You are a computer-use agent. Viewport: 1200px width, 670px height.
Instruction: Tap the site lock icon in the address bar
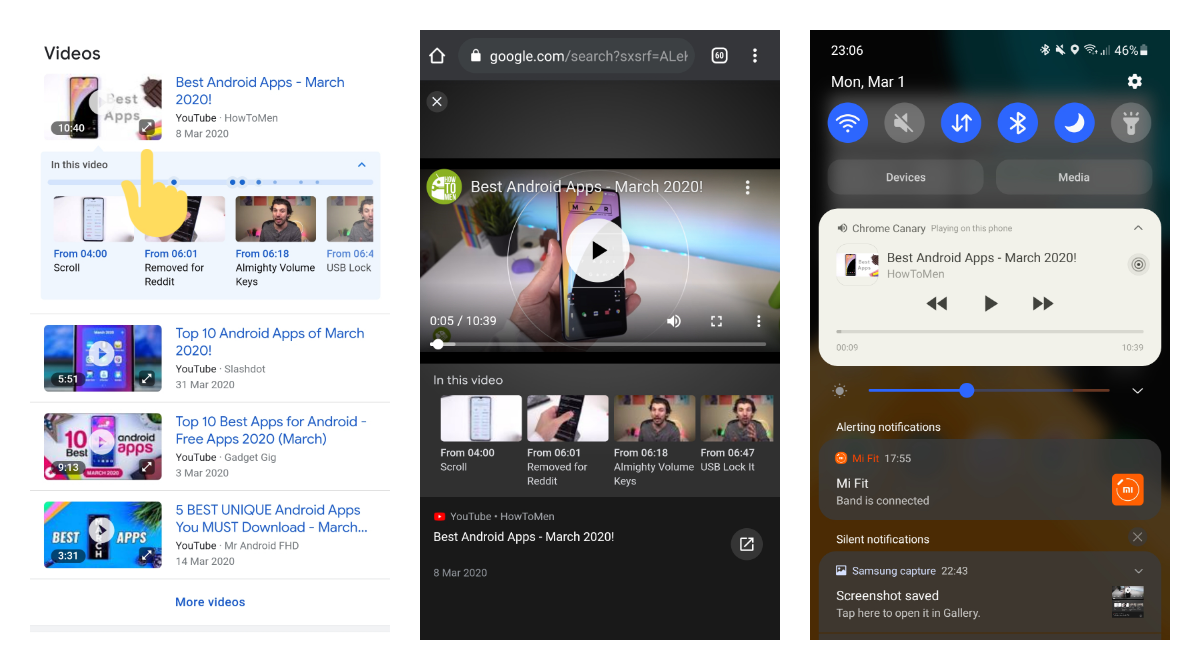475,56
